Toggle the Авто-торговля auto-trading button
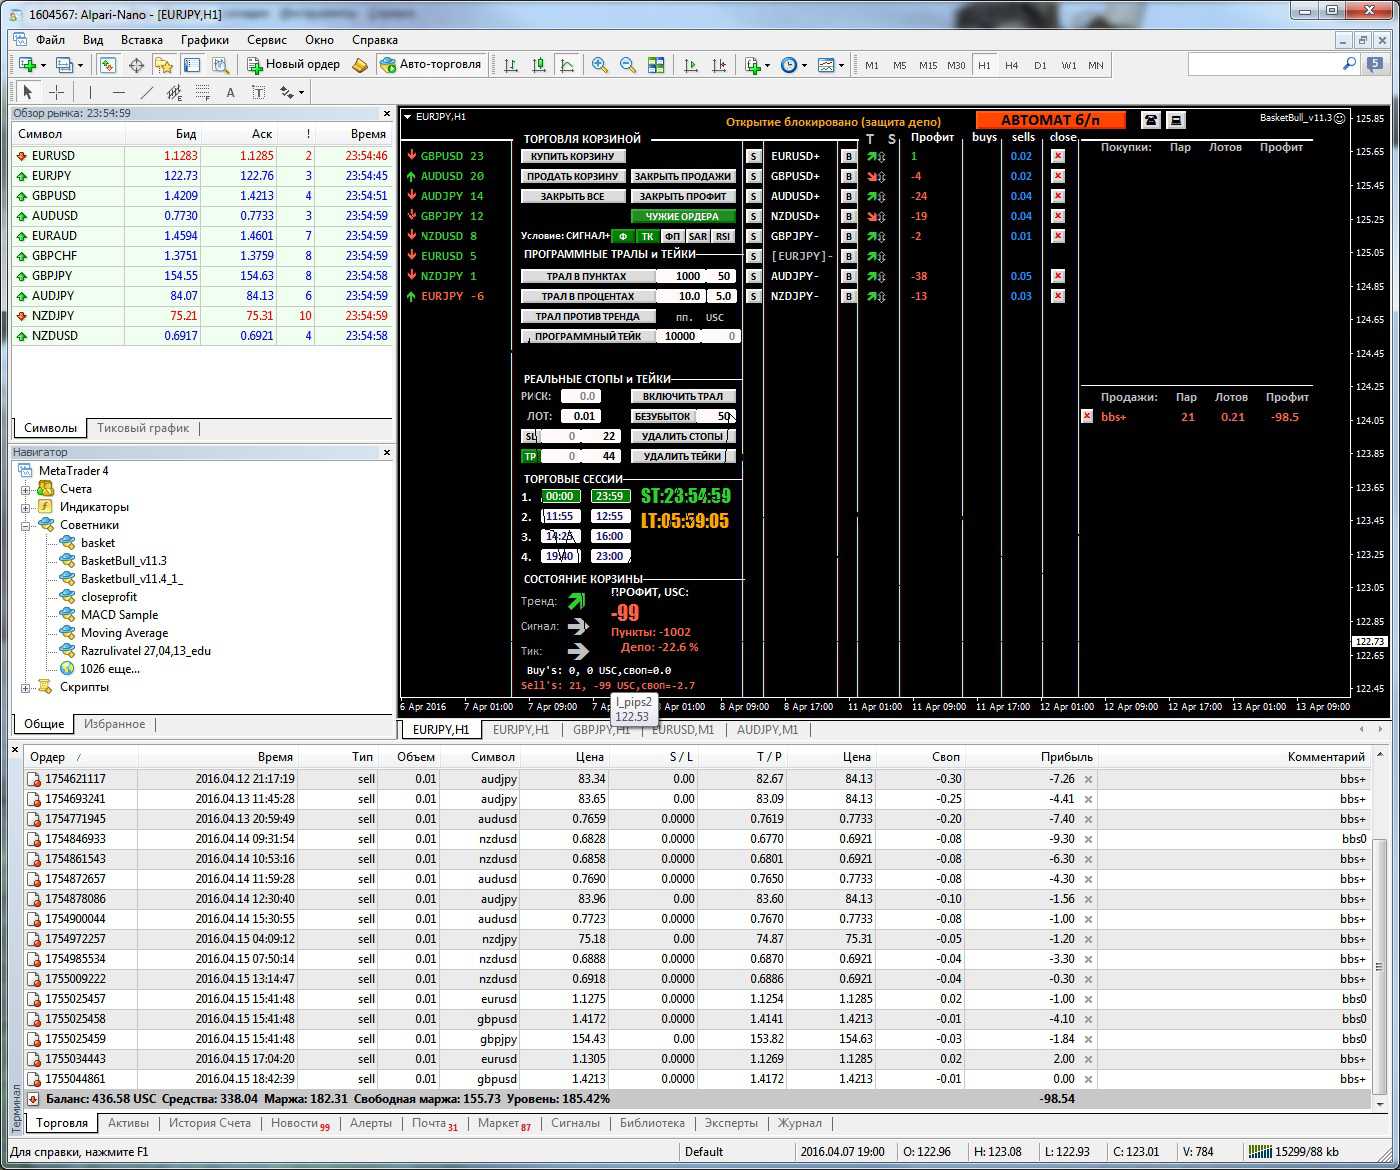1400x1170 pixels. [x=431, y=65]
